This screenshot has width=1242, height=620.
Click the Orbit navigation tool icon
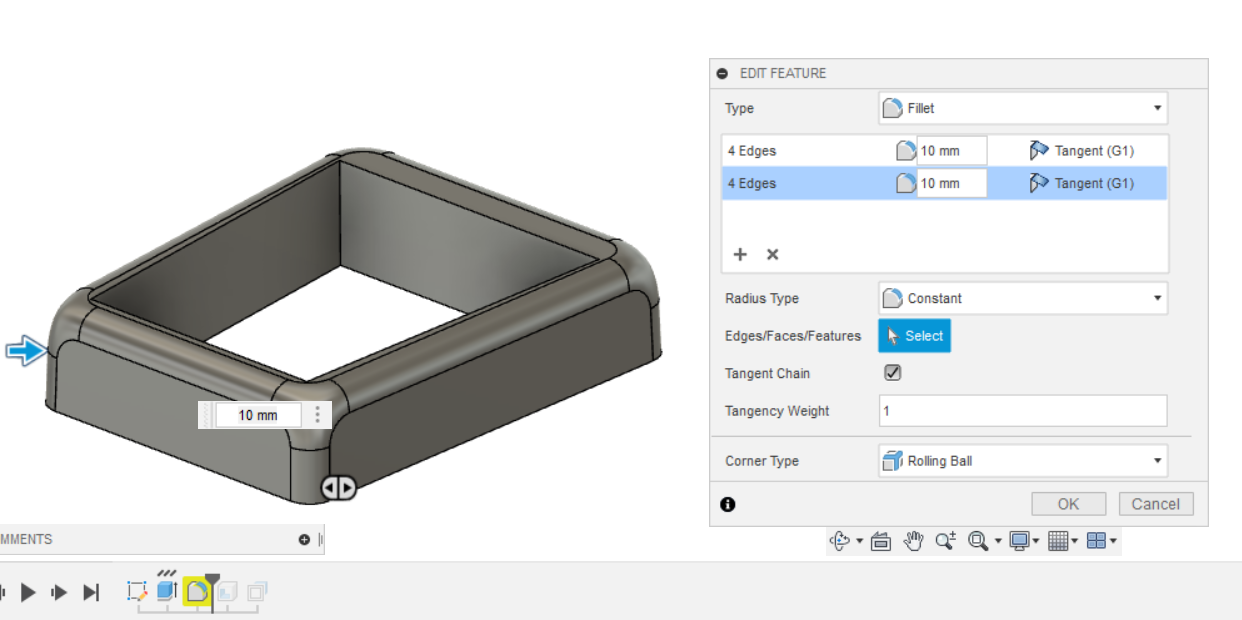(840, 541)
